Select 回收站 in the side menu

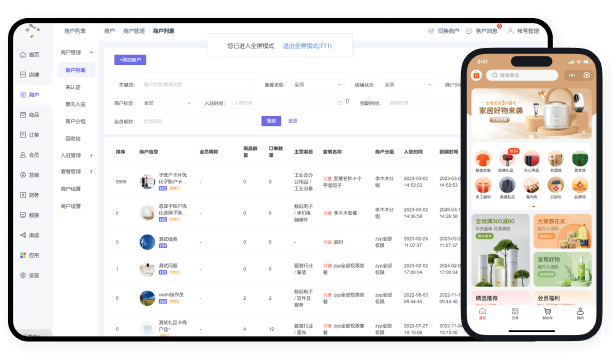[73, 139]
